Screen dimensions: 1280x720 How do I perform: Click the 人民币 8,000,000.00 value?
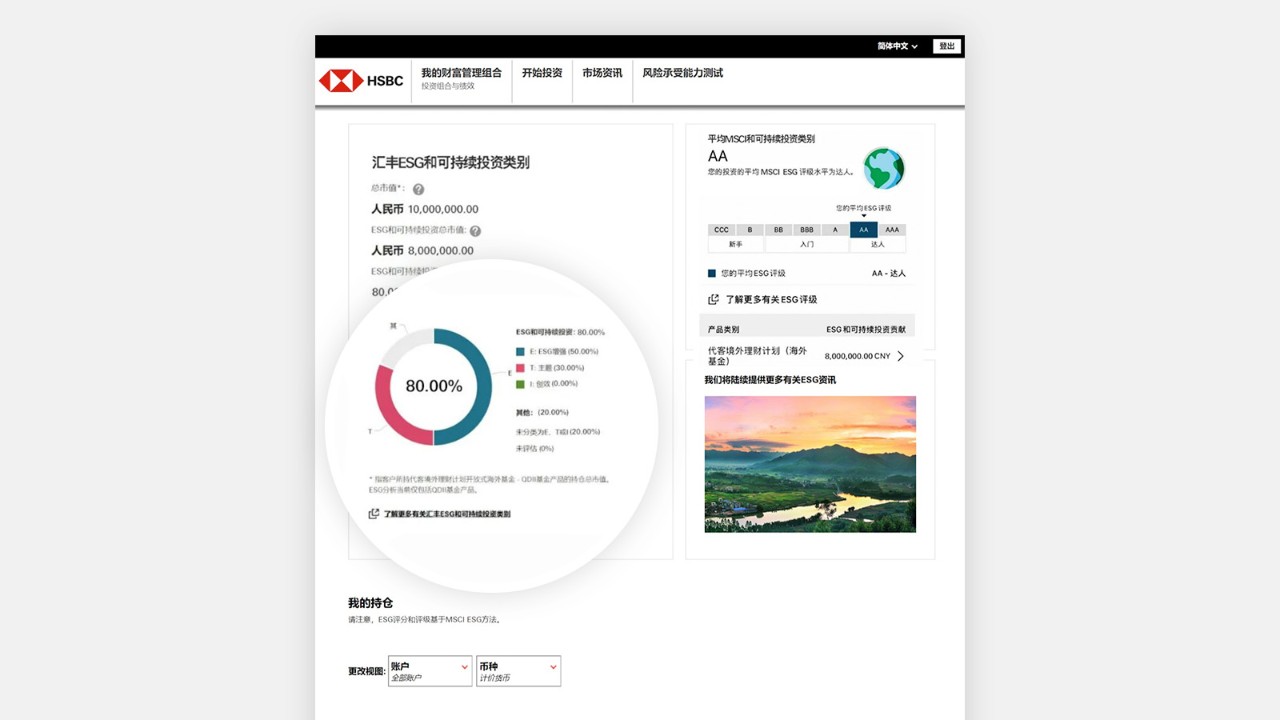pos(423,251)
